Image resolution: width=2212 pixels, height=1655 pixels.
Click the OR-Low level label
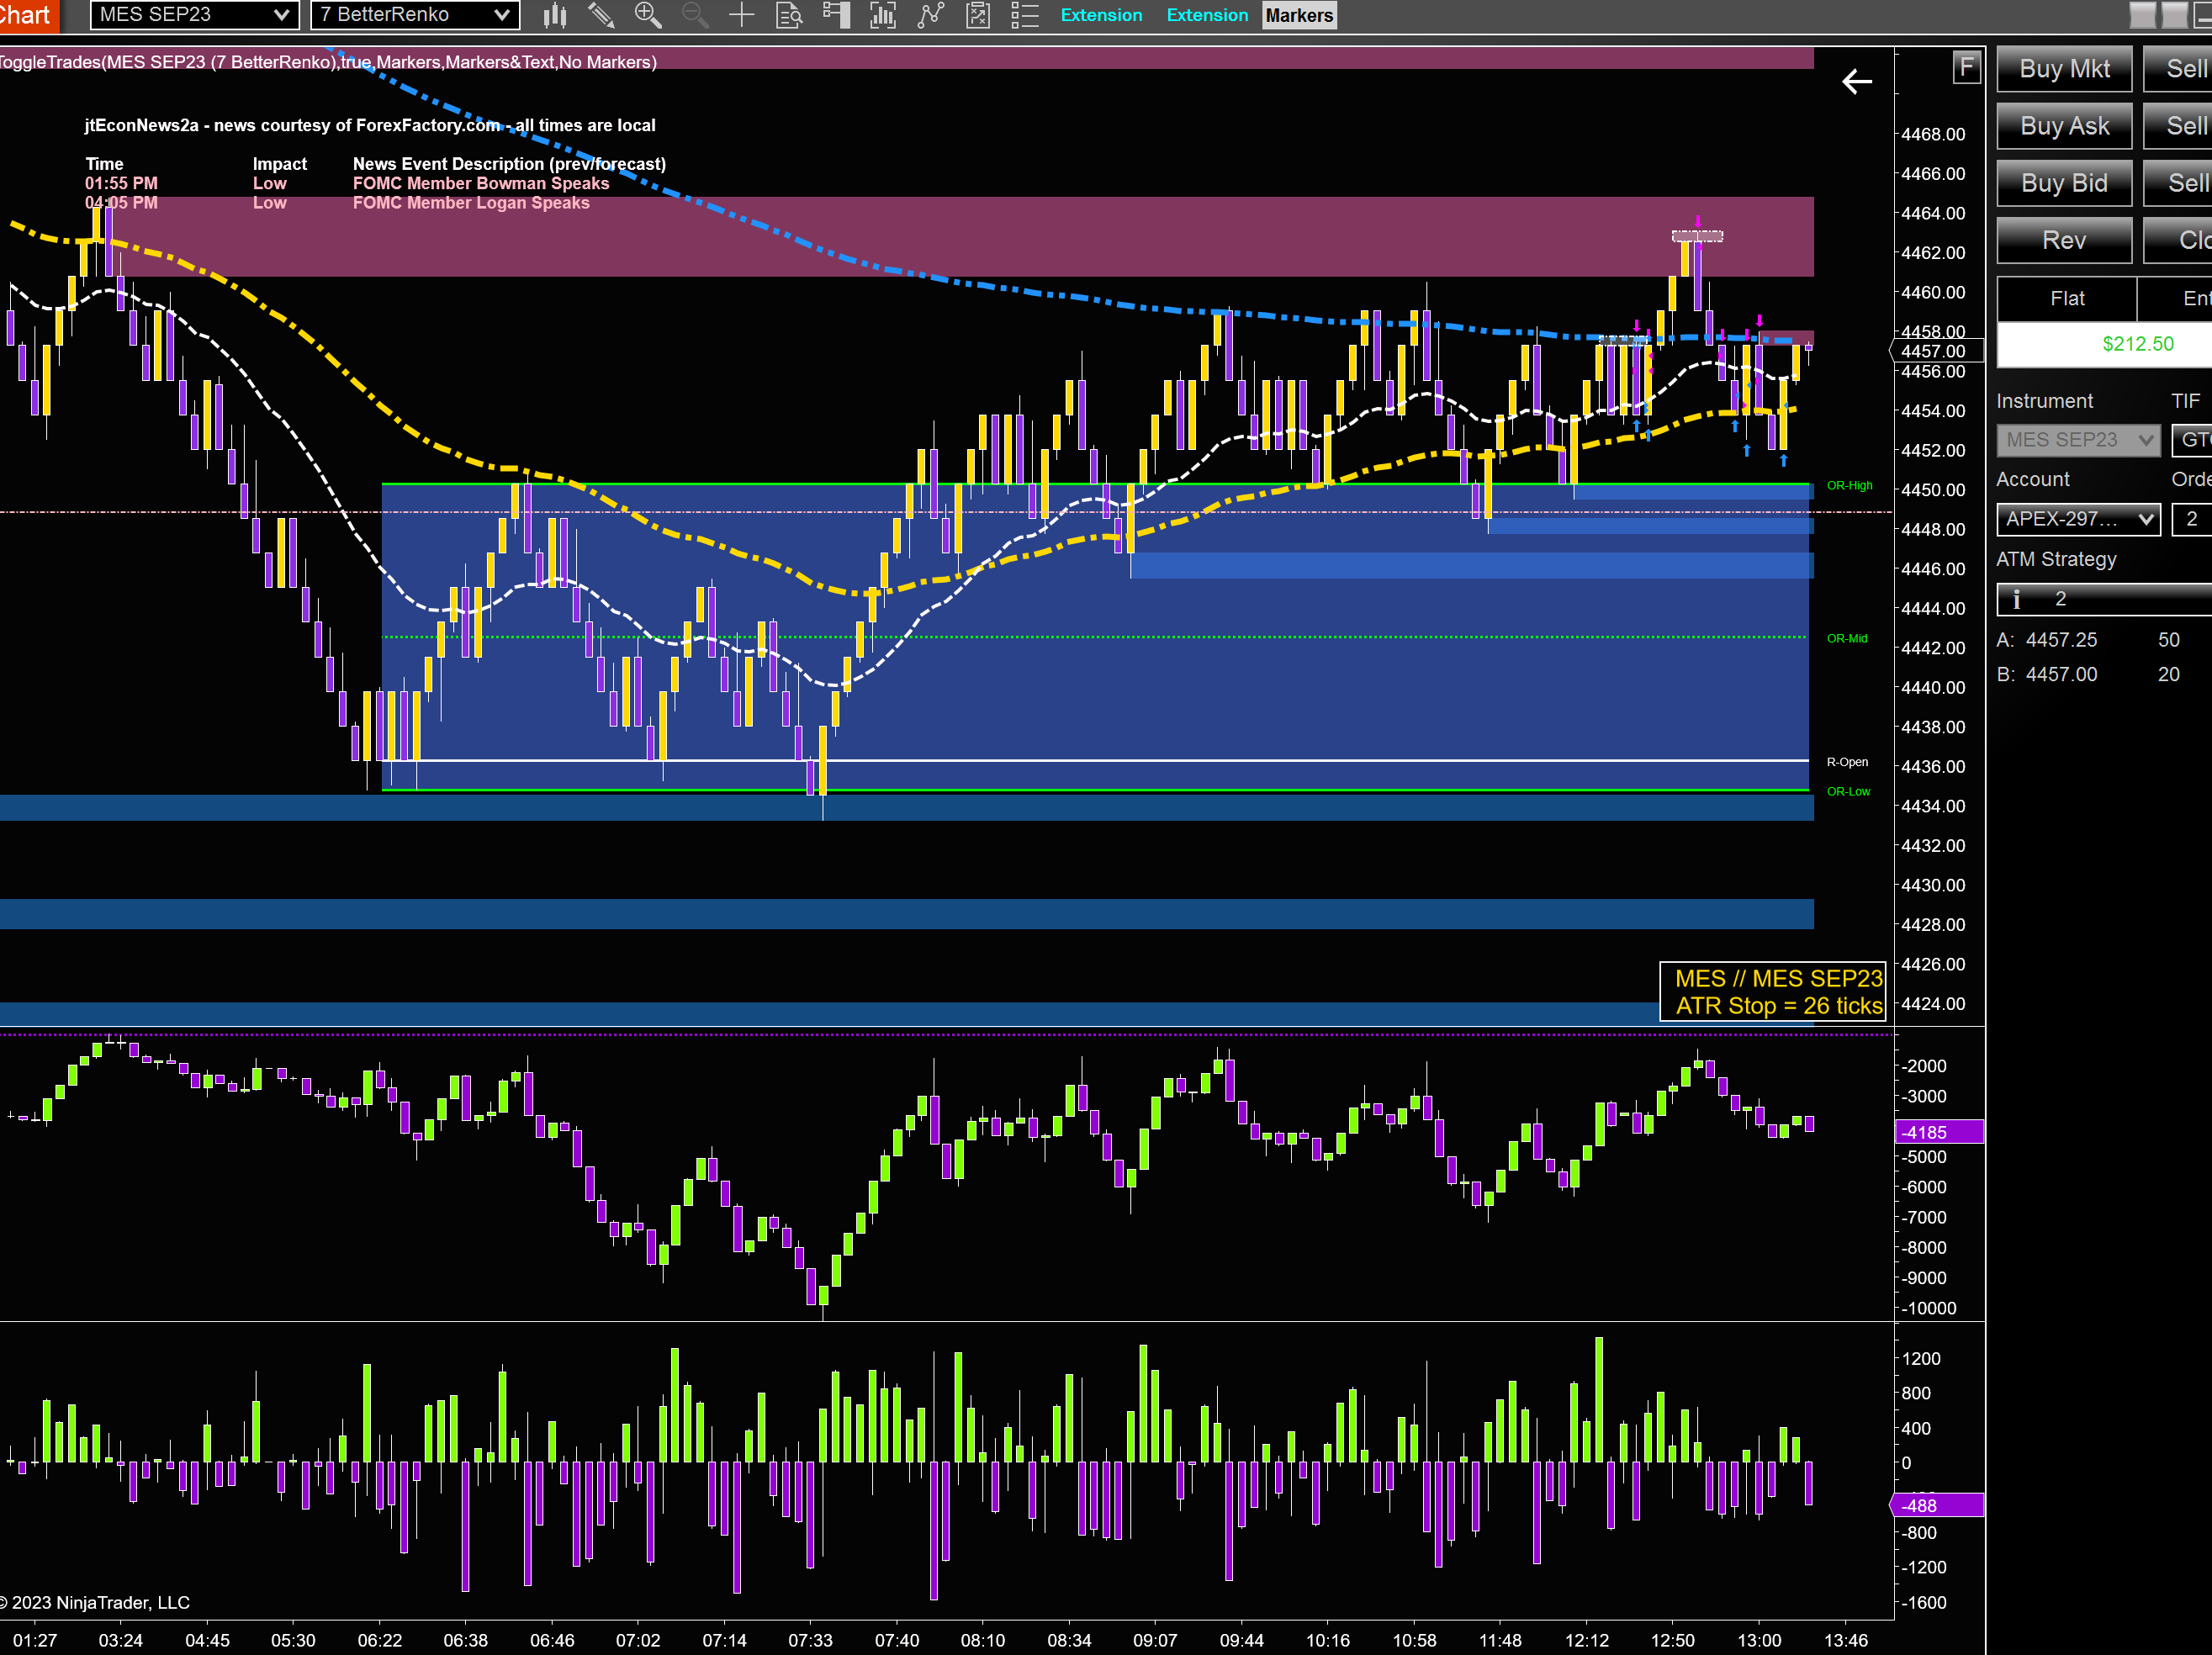pyautogui.click(x=1848, y=792)
